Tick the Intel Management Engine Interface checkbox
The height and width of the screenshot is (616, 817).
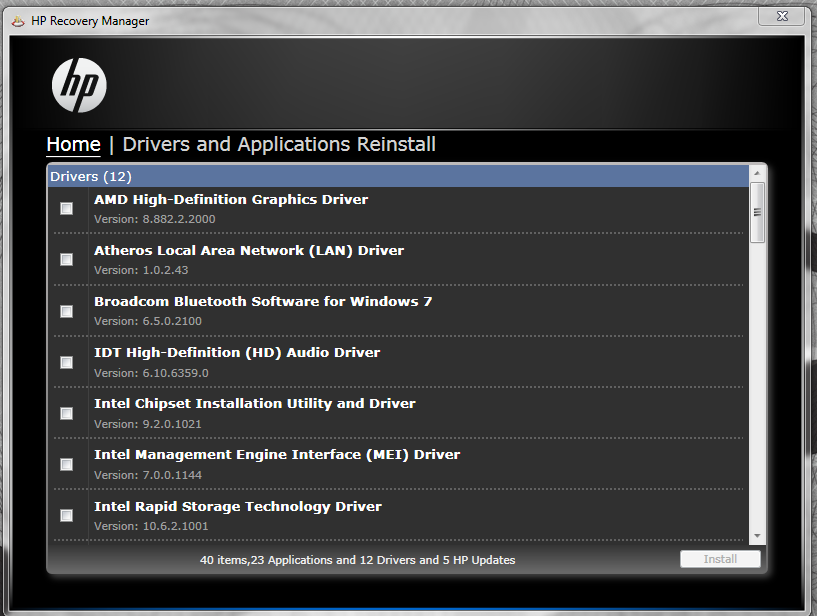(x=67, y=464)
